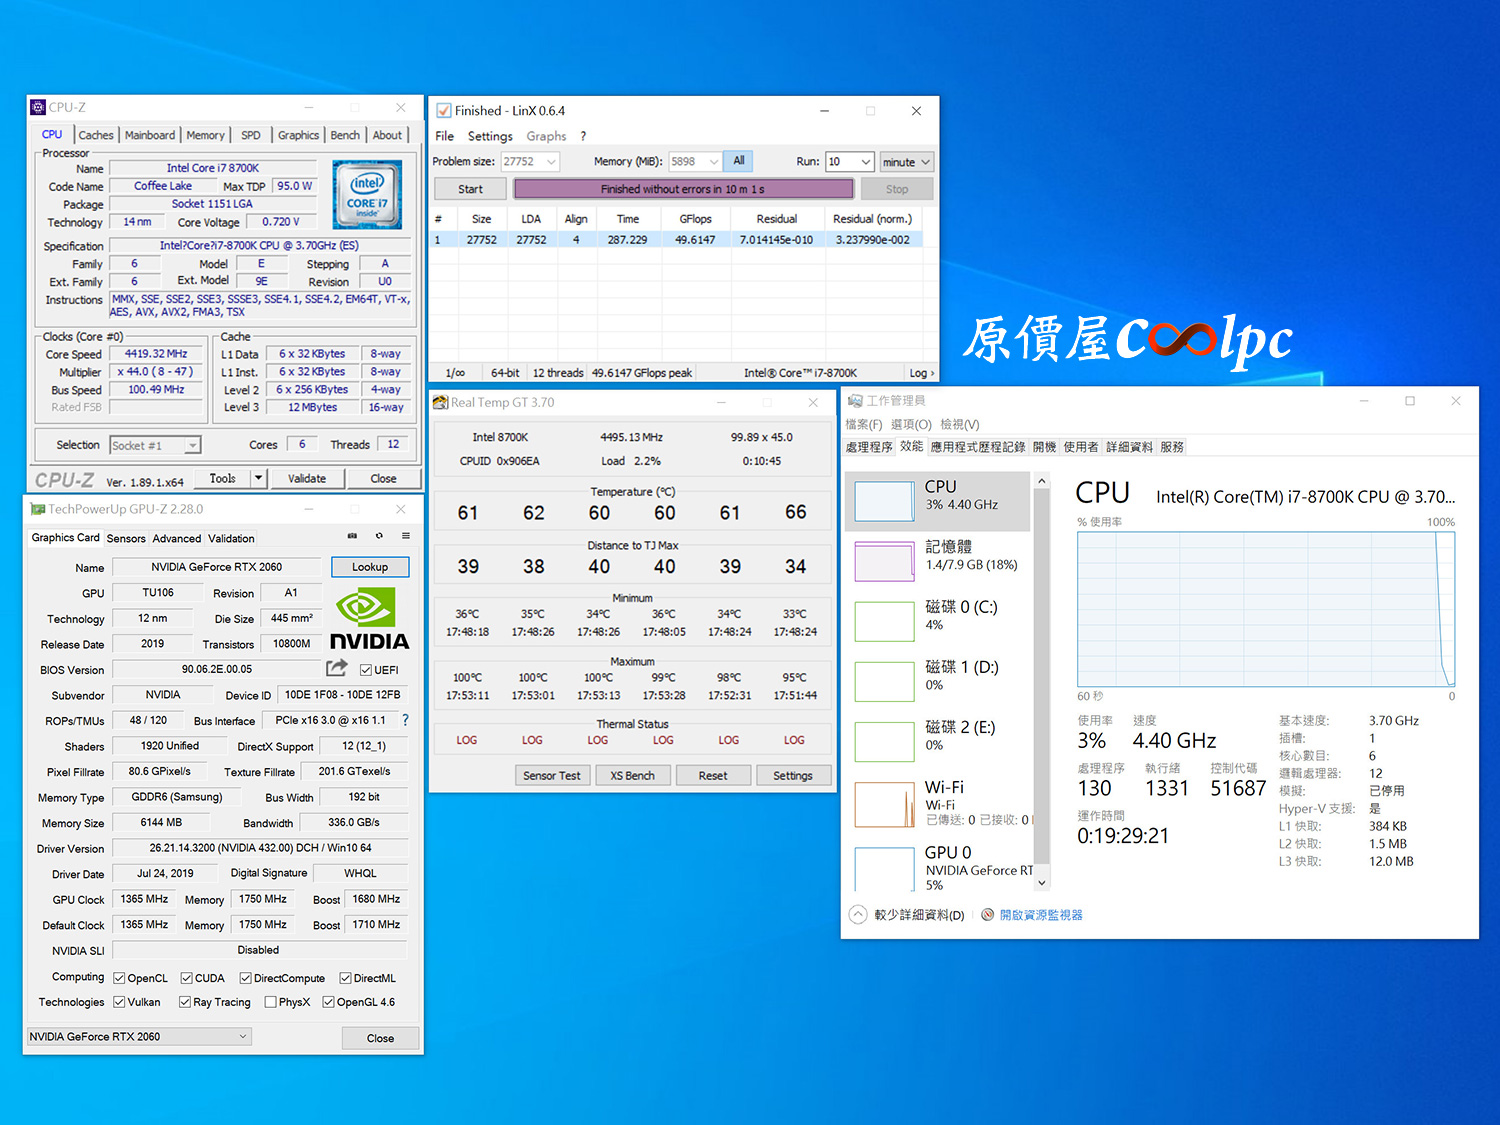This screenshot has height=1125, width=1500.
Task: Open the Settings menu in LinX
Action: pos(490,136)
